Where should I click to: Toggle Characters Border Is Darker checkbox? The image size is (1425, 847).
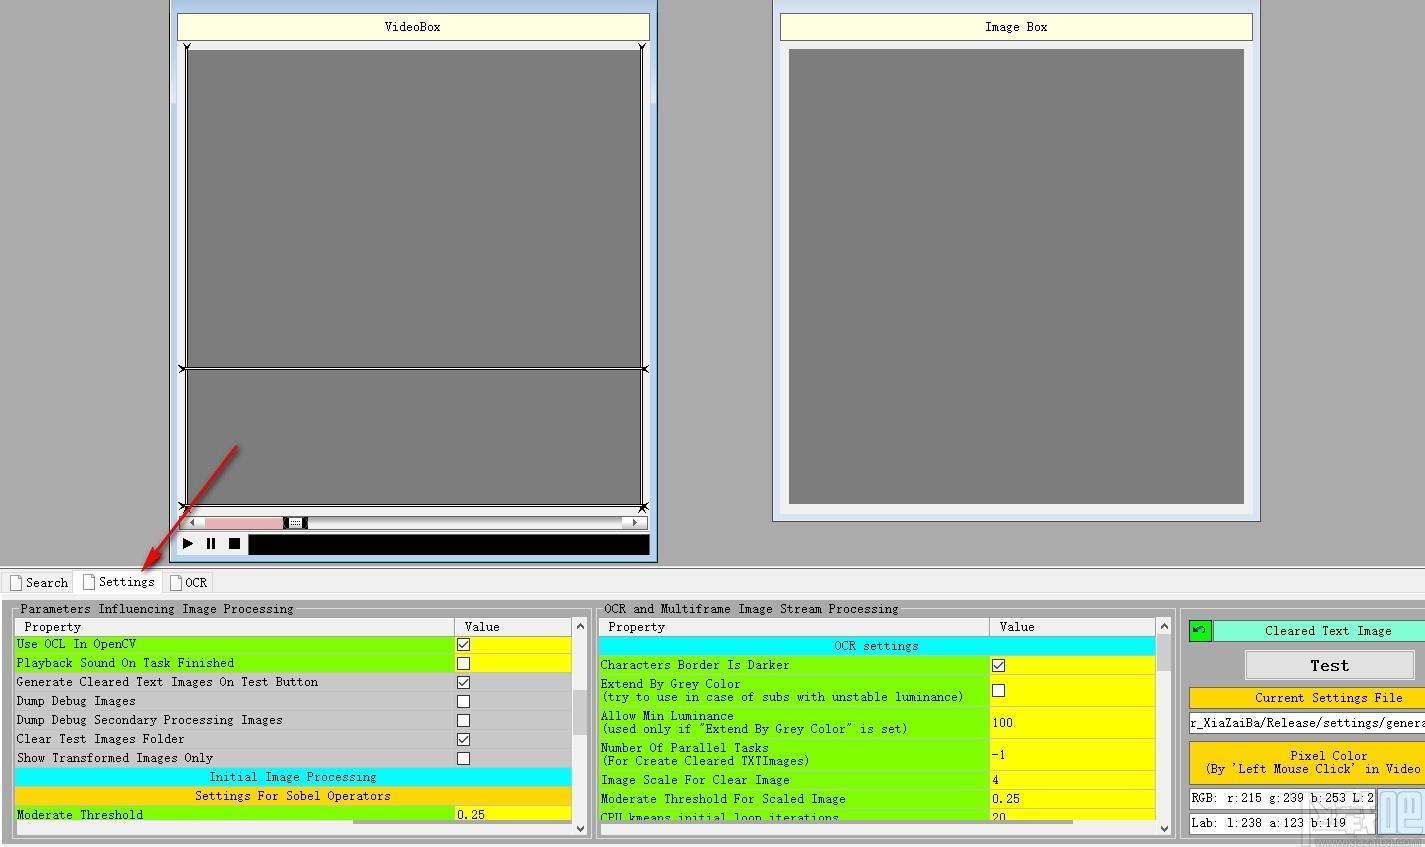click(x=998, y=666)
